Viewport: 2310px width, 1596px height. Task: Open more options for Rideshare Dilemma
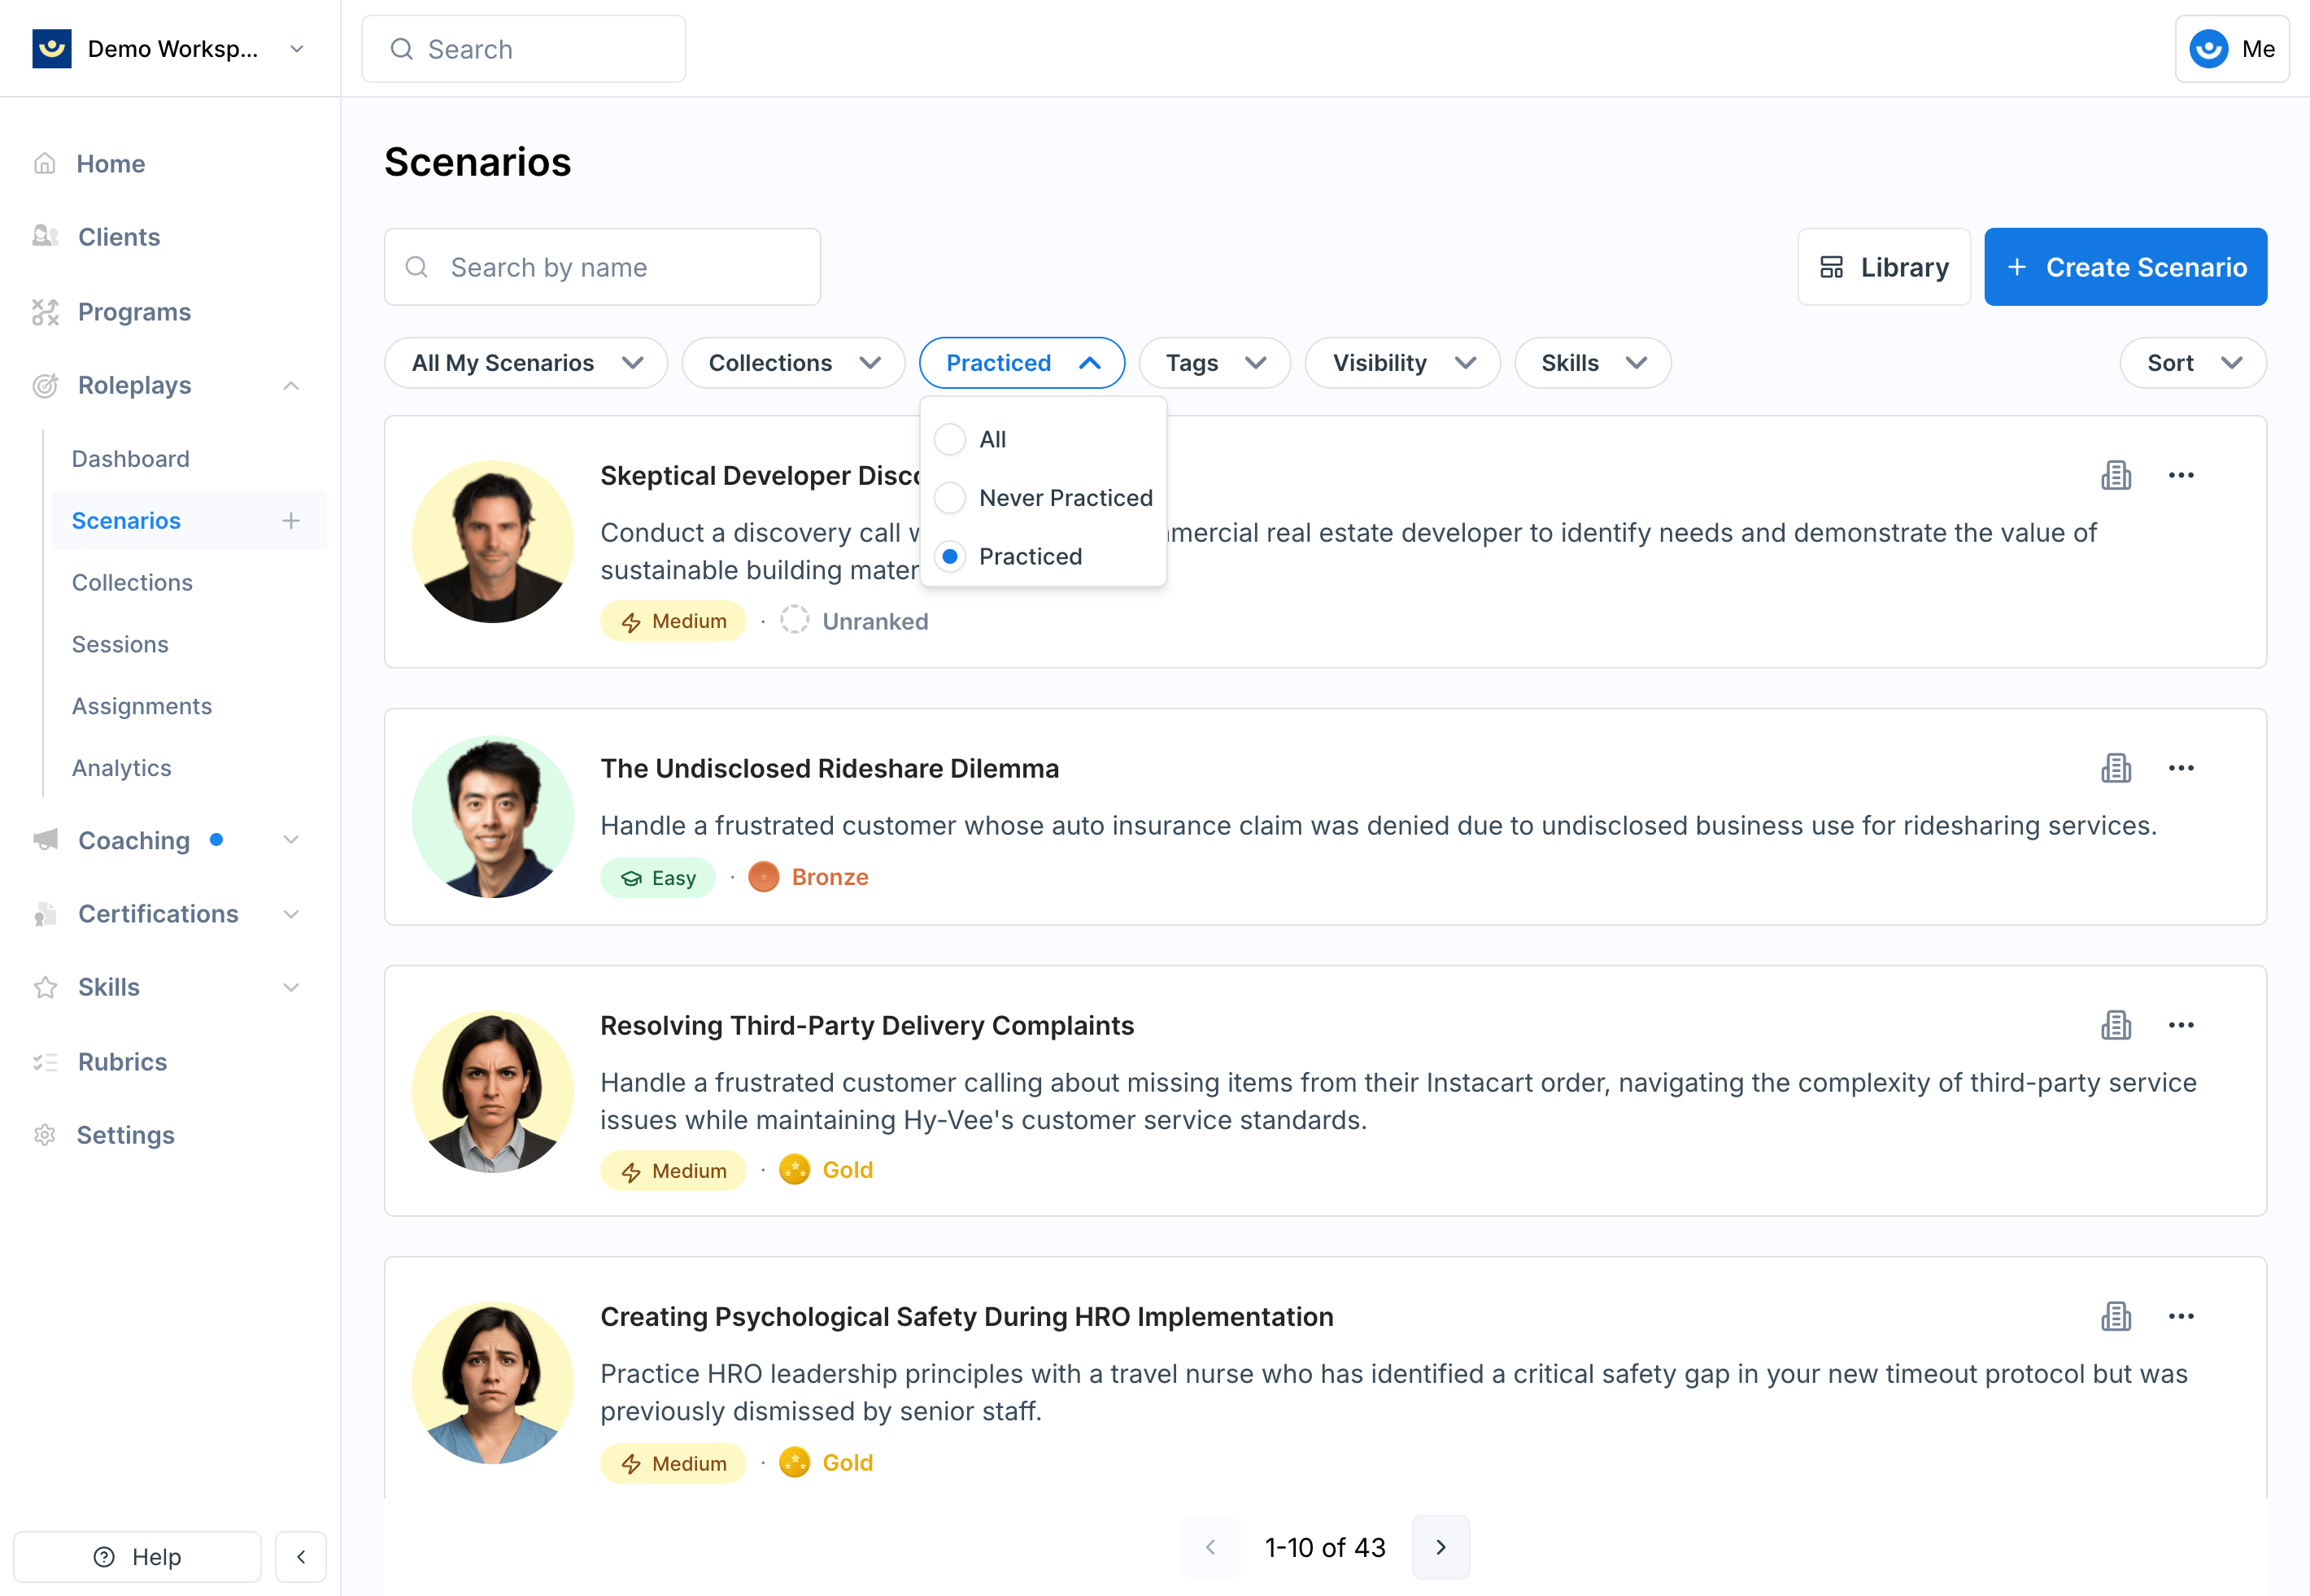(x=2181, y=768)
